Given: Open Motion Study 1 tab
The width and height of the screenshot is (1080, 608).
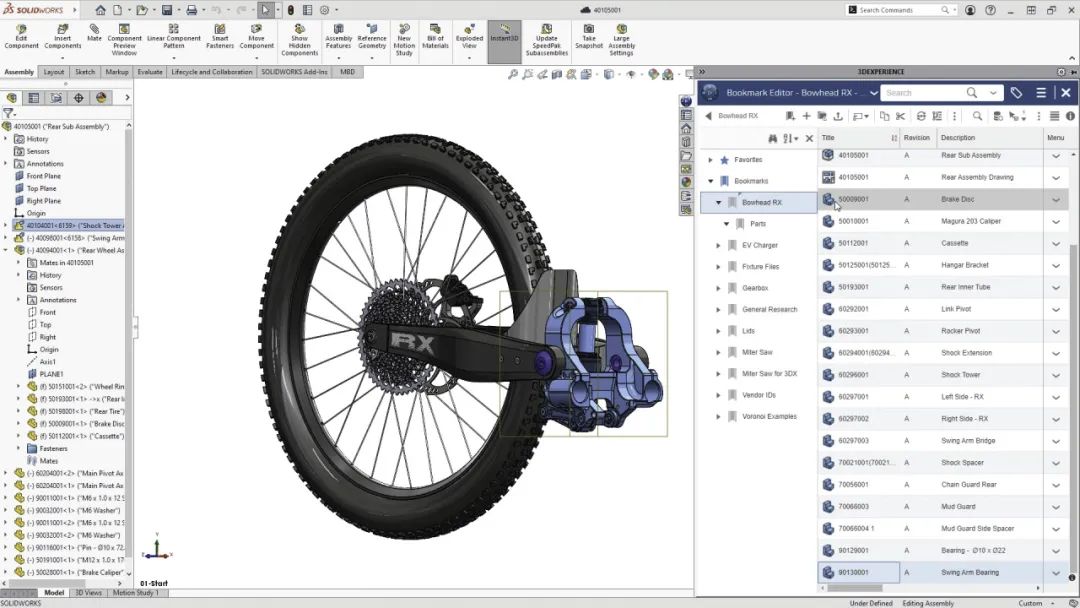Looking at the screenshot, I should (136, 593).
